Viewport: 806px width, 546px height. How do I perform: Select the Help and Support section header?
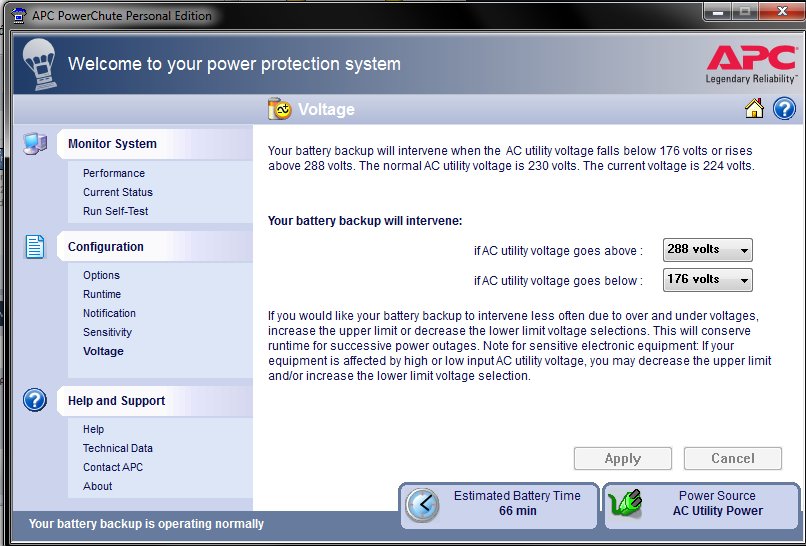155,401
